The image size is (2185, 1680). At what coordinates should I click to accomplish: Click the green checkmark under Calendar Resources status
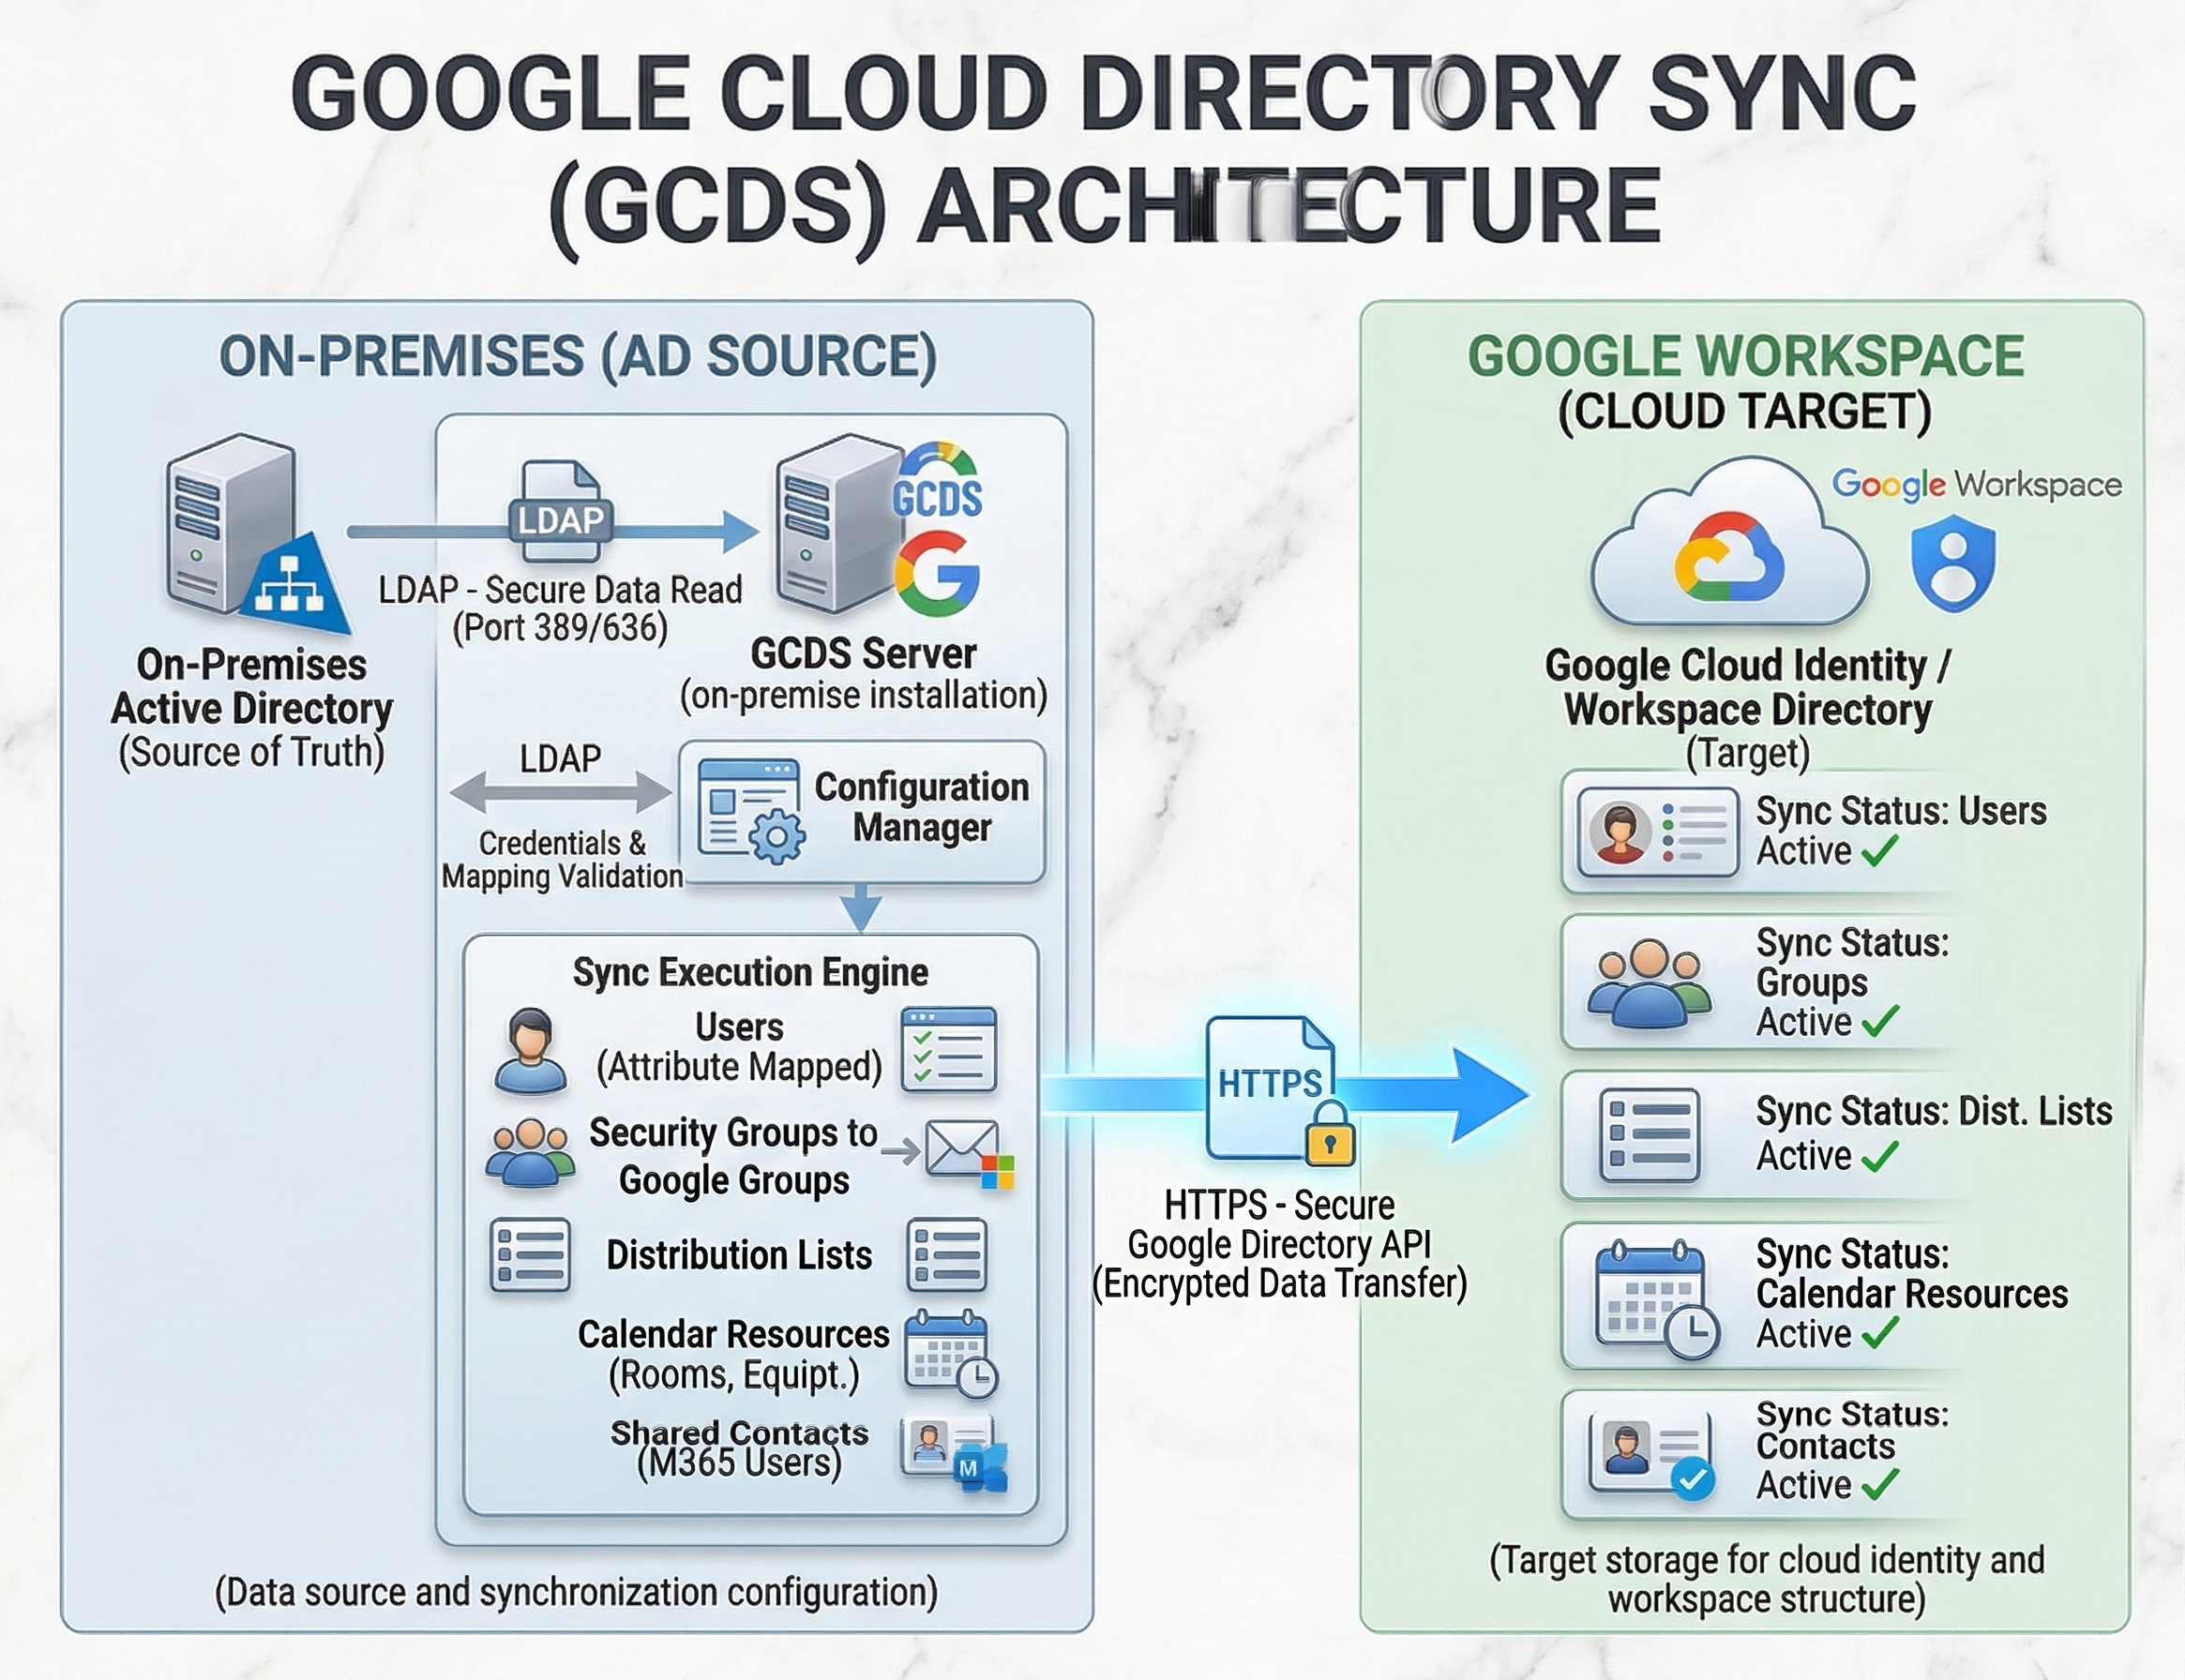(1880, 1333)
